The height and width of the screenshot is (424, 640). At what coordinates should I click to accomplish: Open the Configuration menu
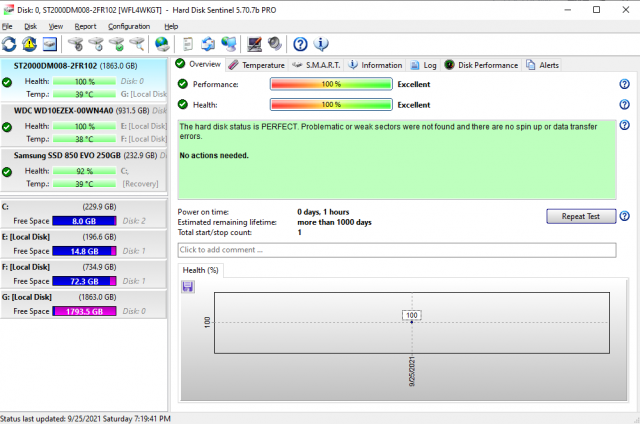point(129,26)
